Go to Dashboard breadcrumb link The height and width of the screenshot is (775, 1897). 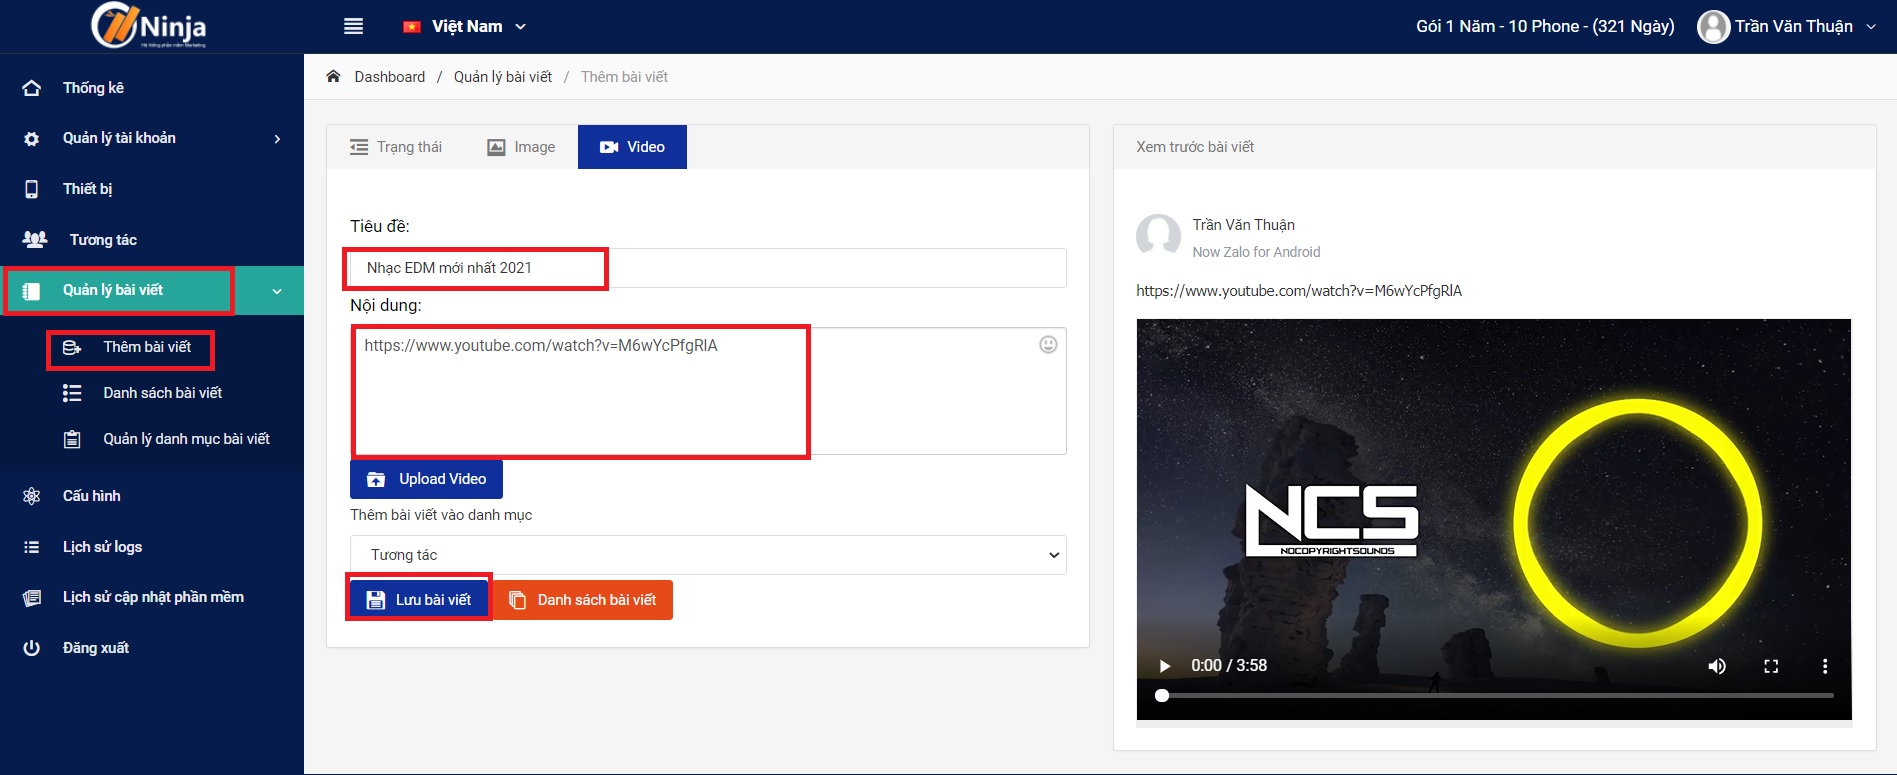click(x=389, y=77)
